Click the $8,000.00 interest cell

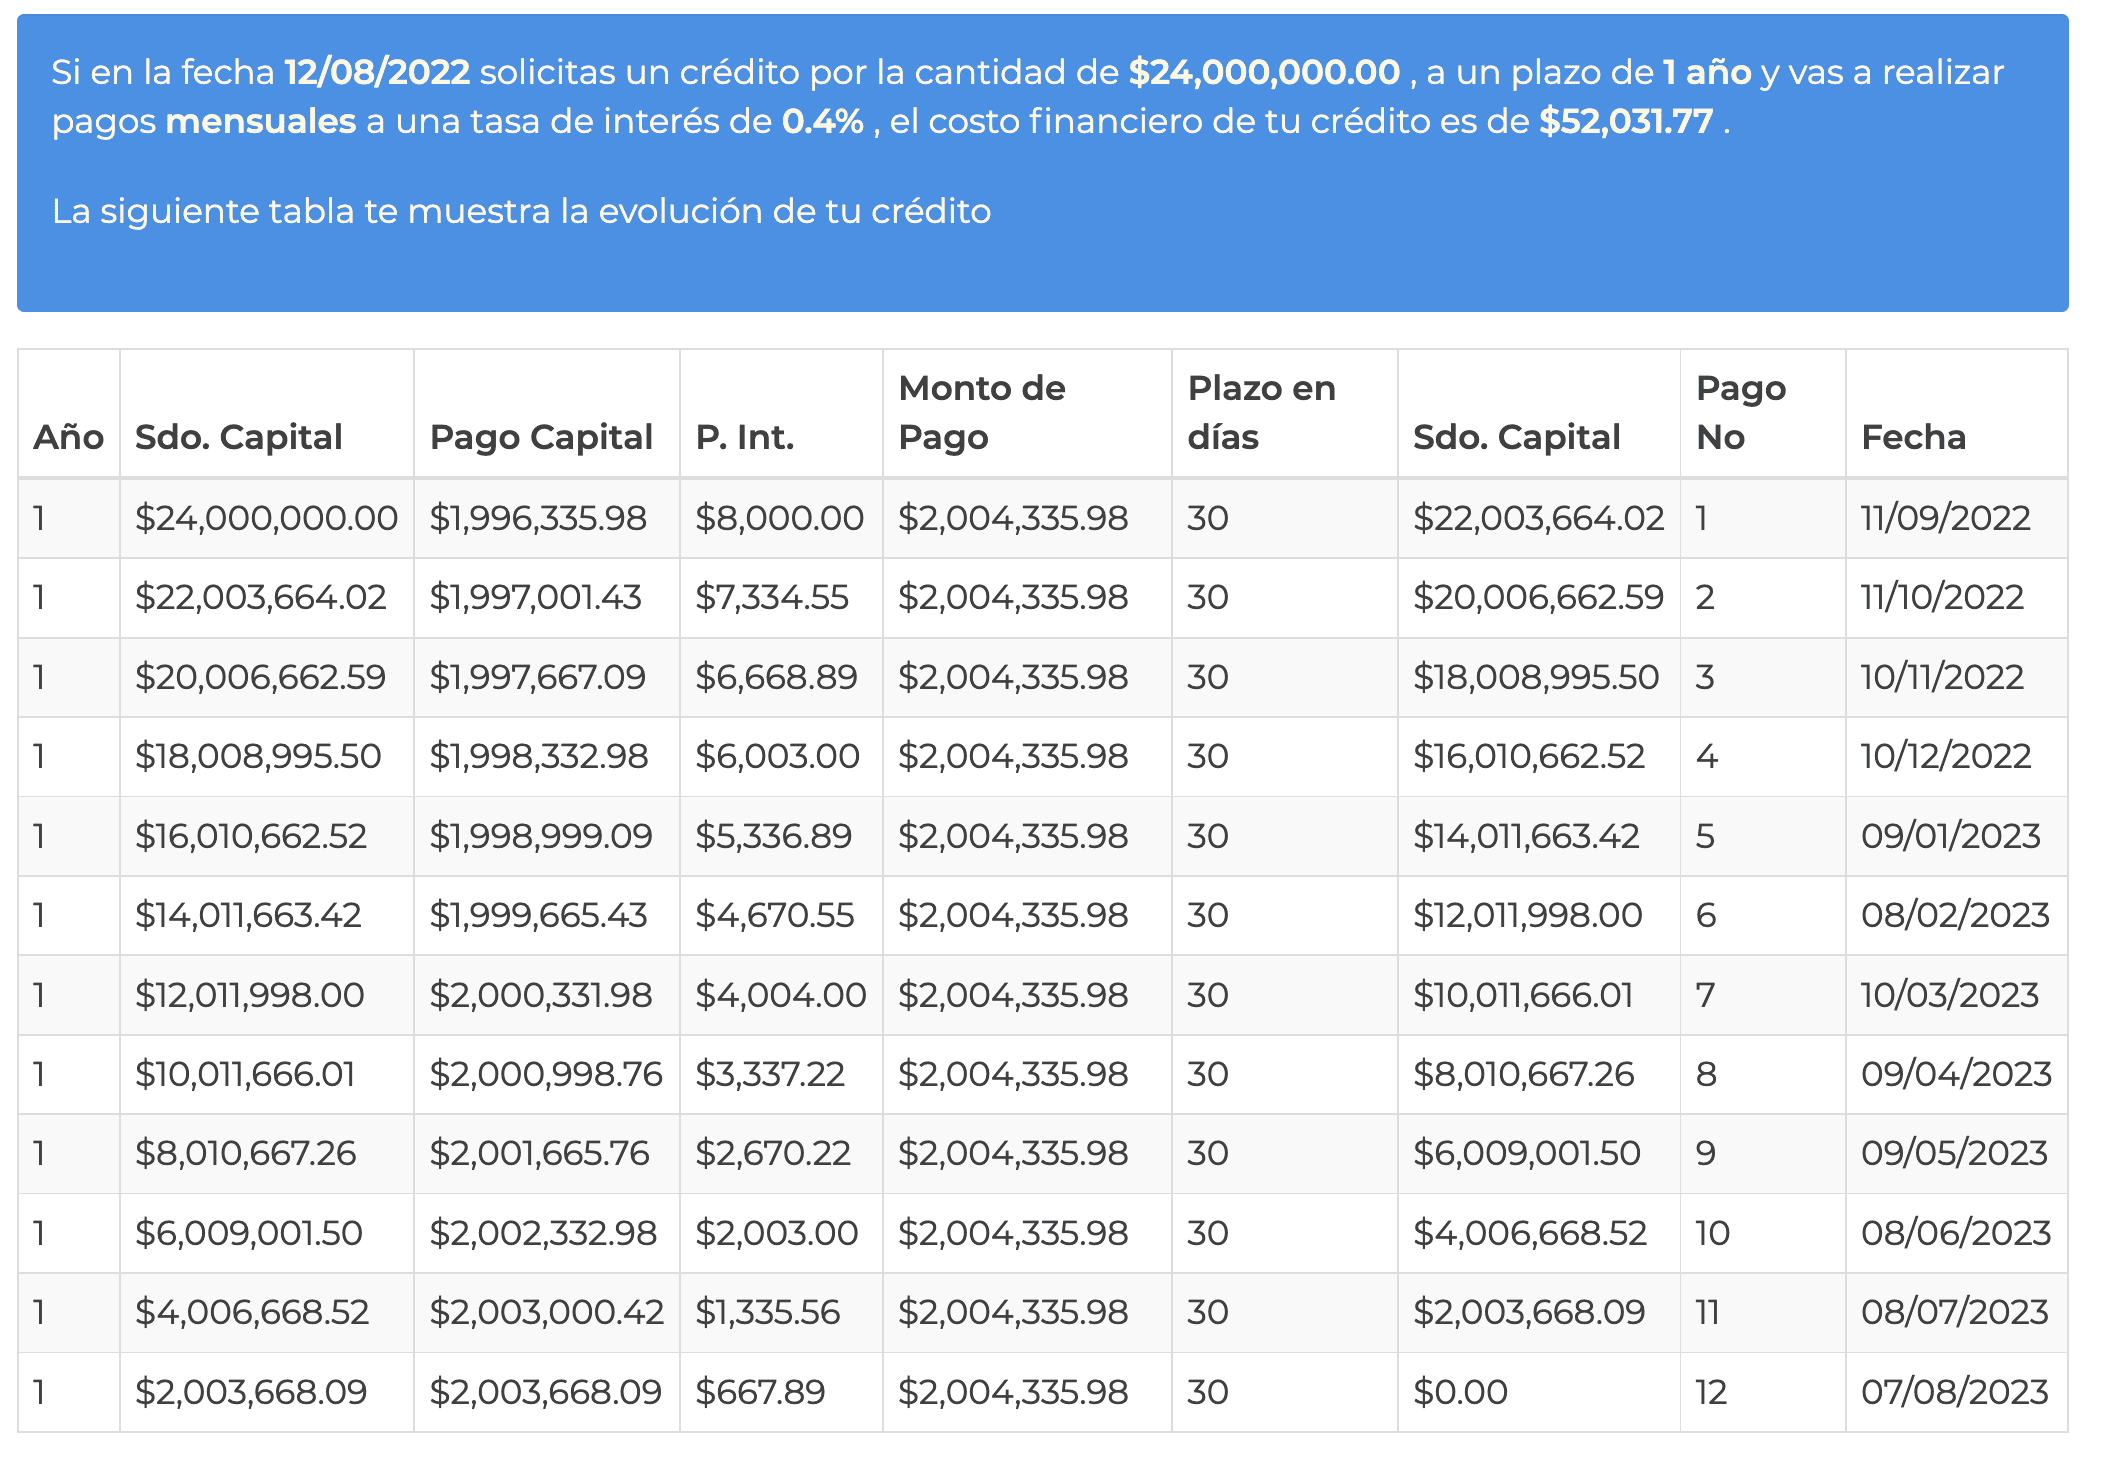click(779, 518)
